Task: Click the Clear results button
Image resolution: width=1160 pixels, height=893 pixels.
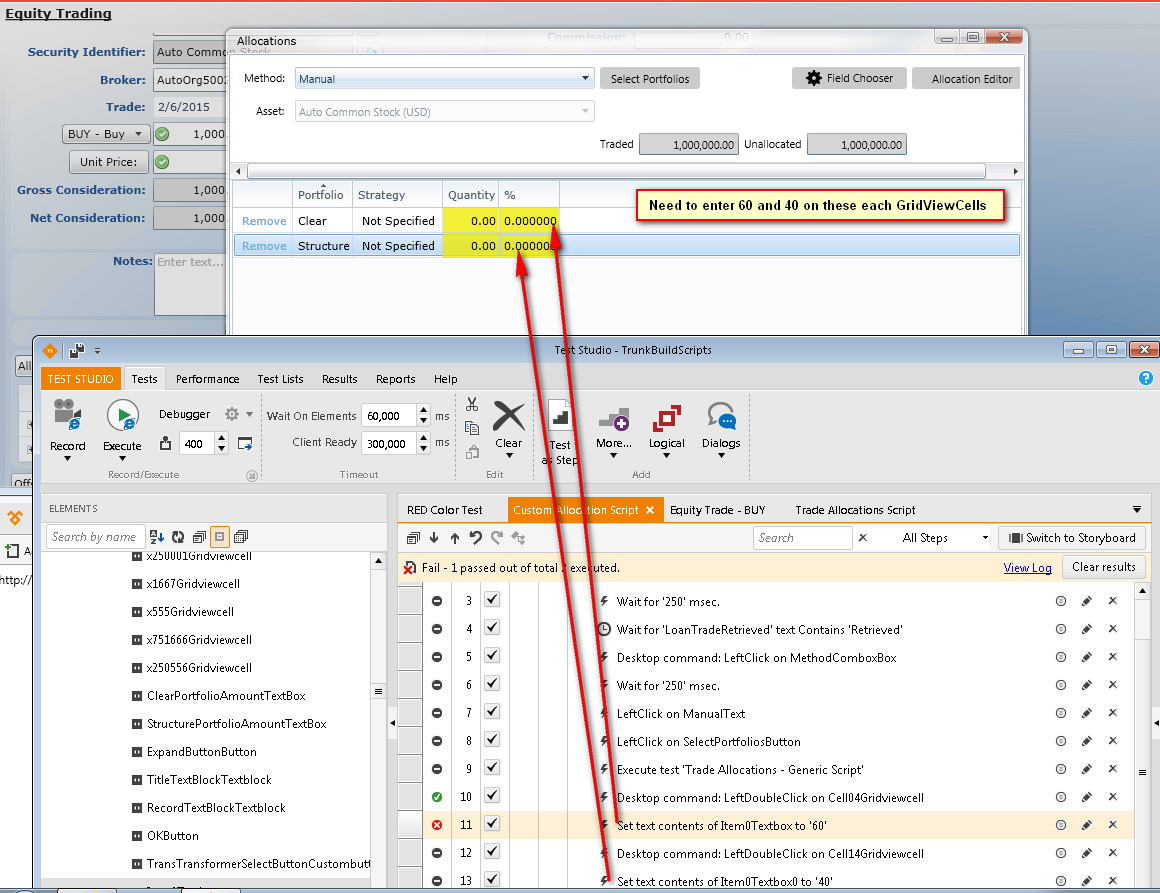Action: [x=1104, y=567]
